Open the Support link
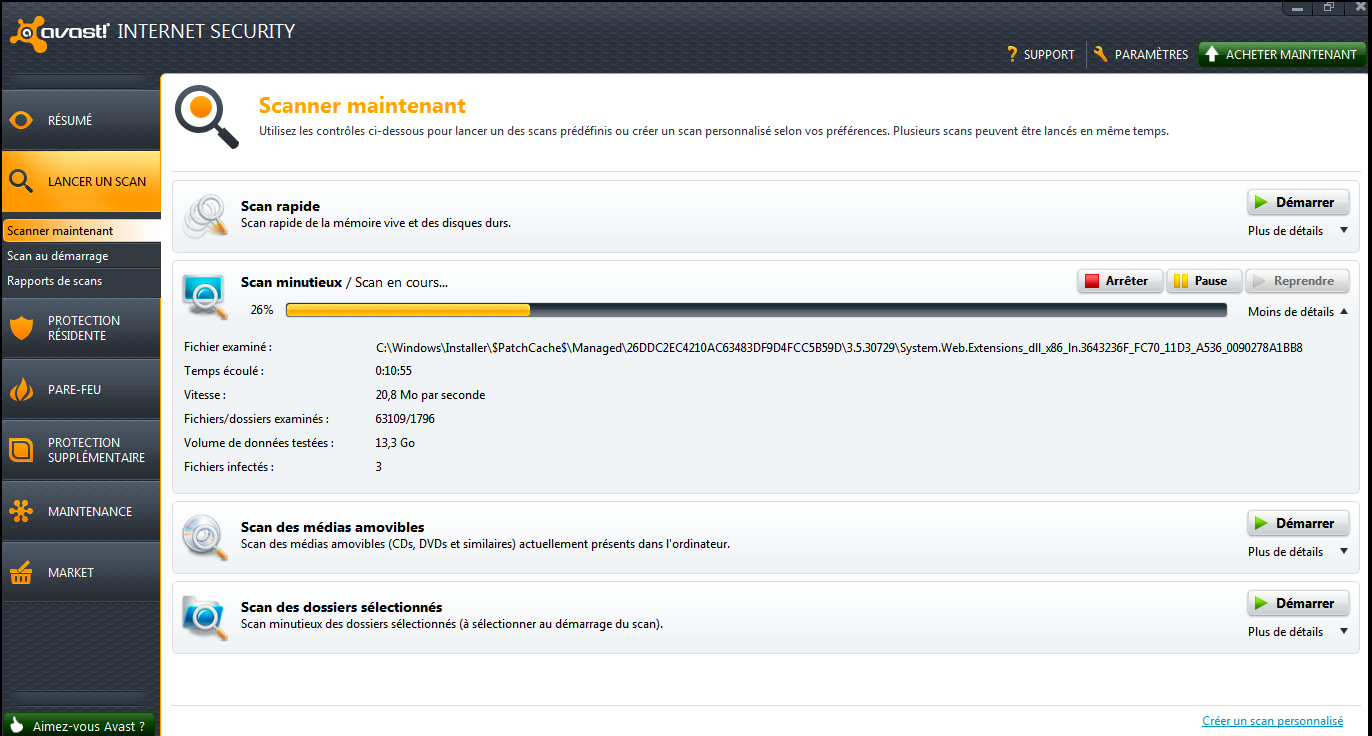Image resolution: width=1372 pixels, height=736 pixels. tap(1041, 54)
